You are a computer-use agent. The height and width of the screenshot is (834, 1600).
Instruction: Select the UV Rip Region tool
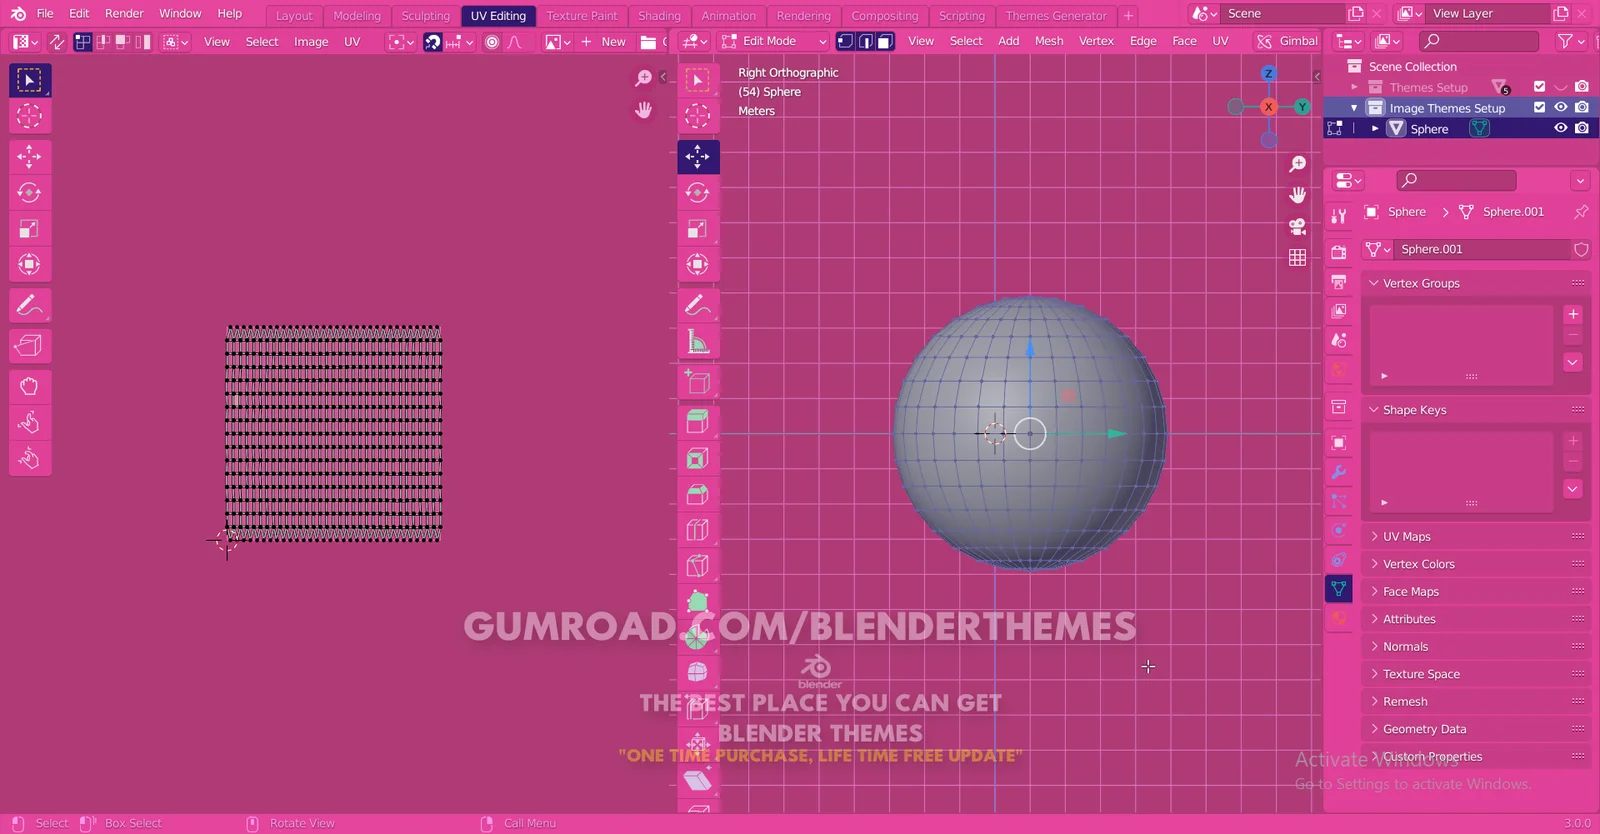click(30, 346)
